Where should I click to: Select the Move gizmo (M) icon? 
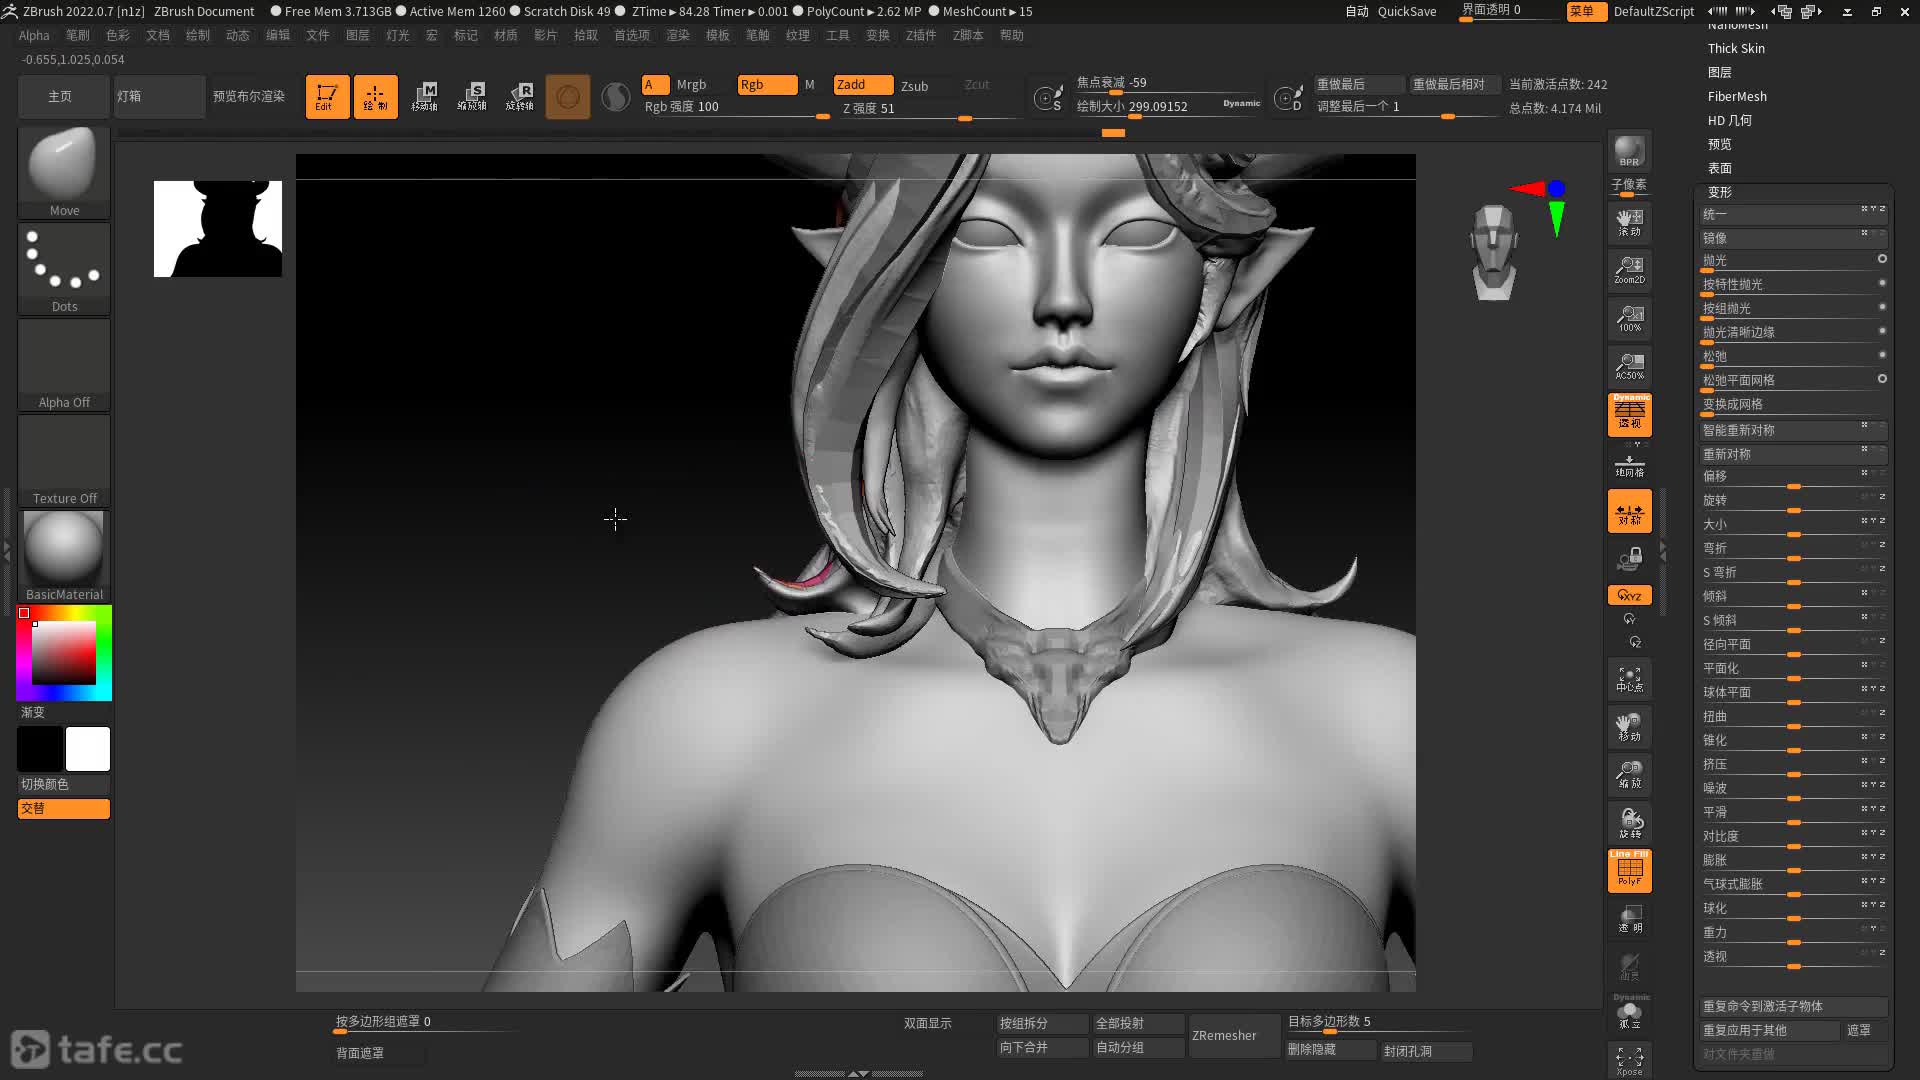click(x=424, y=97)
